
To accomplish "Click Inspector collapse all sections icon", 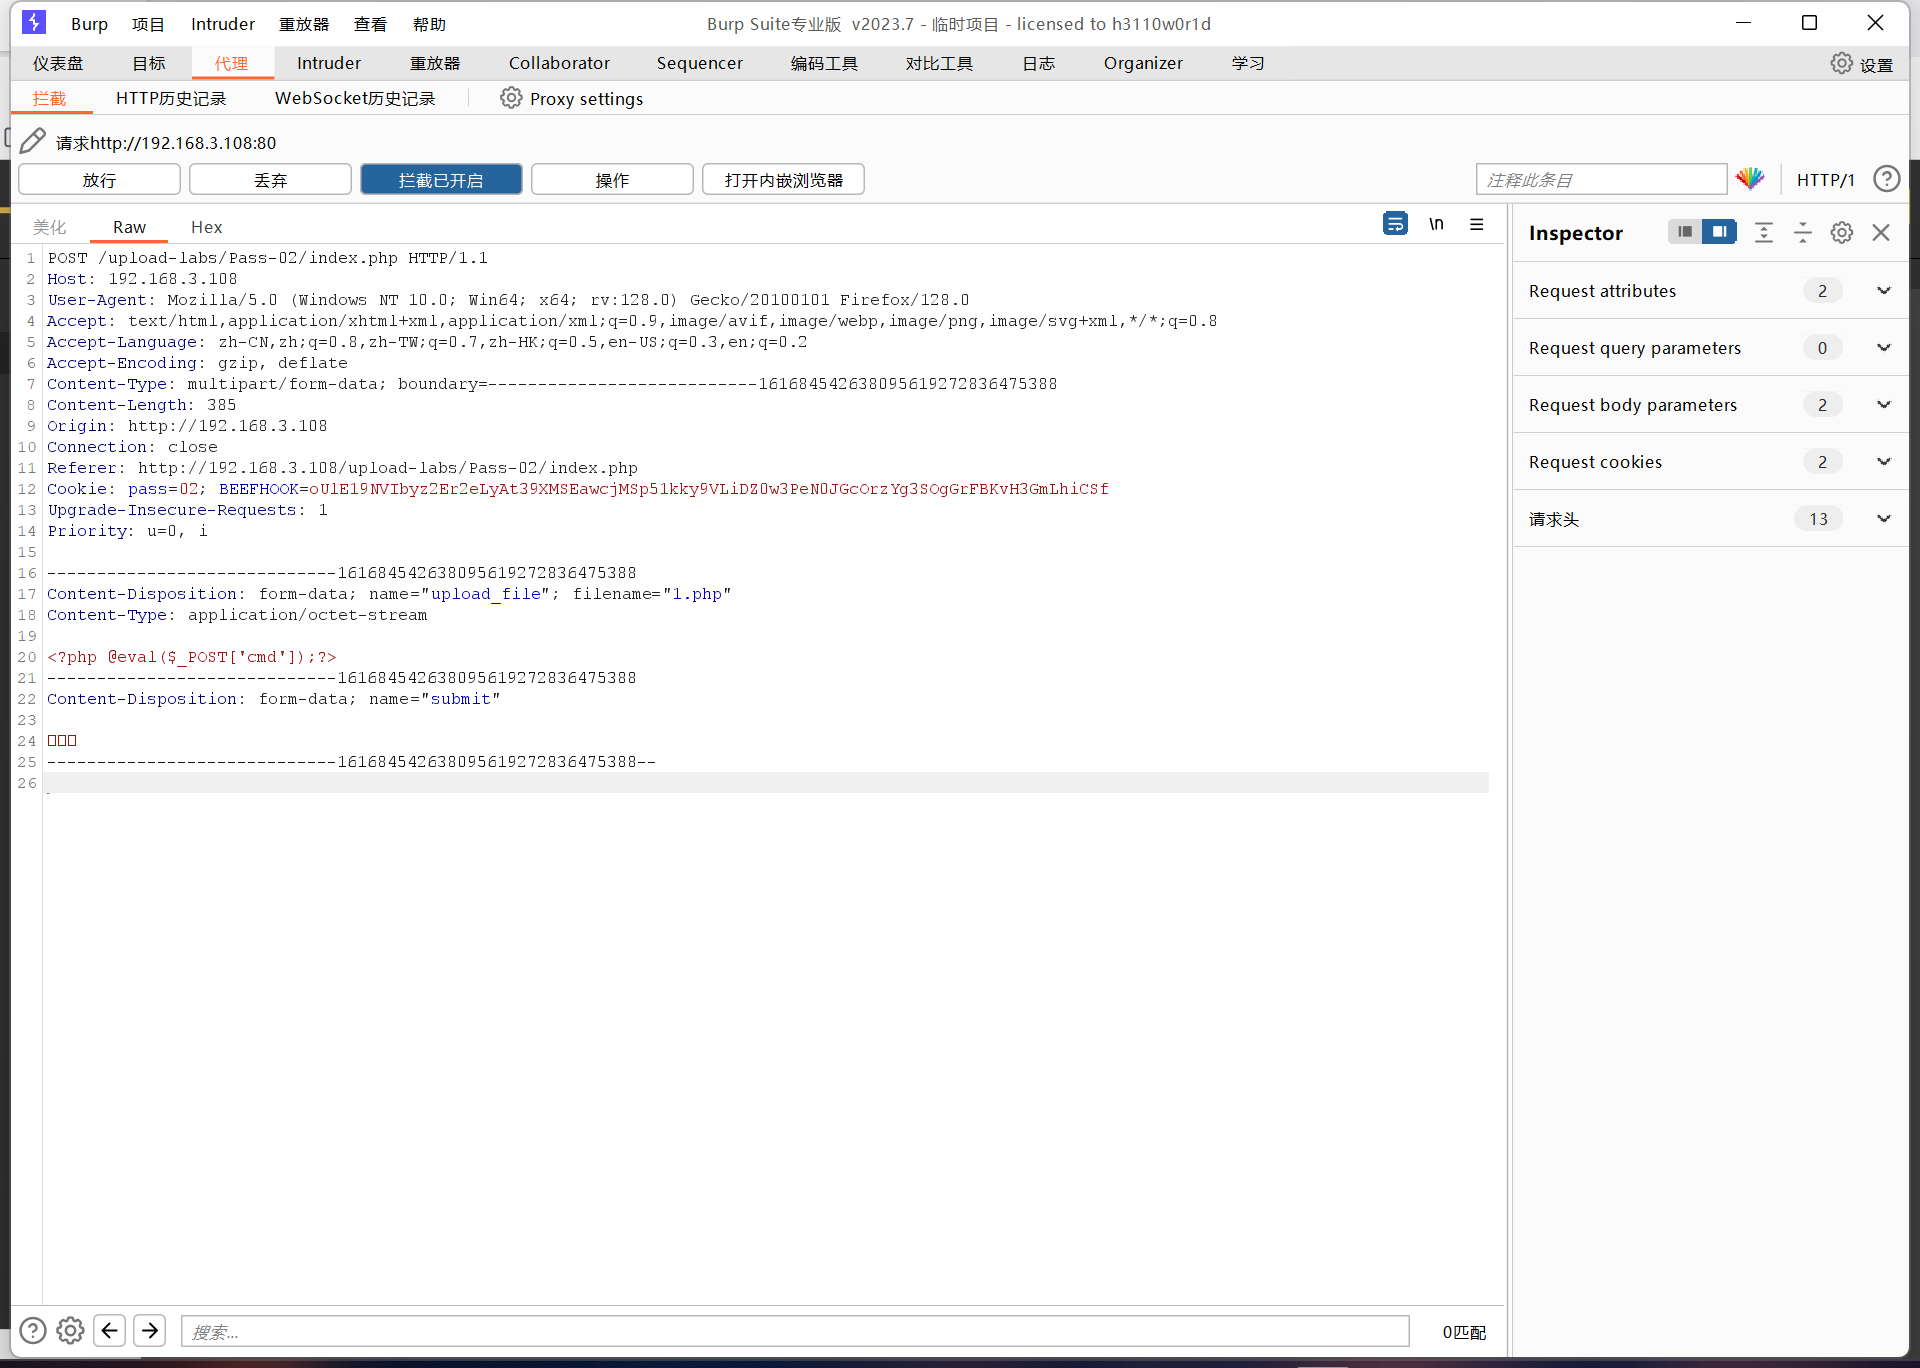I will [x=1802, y=233].
